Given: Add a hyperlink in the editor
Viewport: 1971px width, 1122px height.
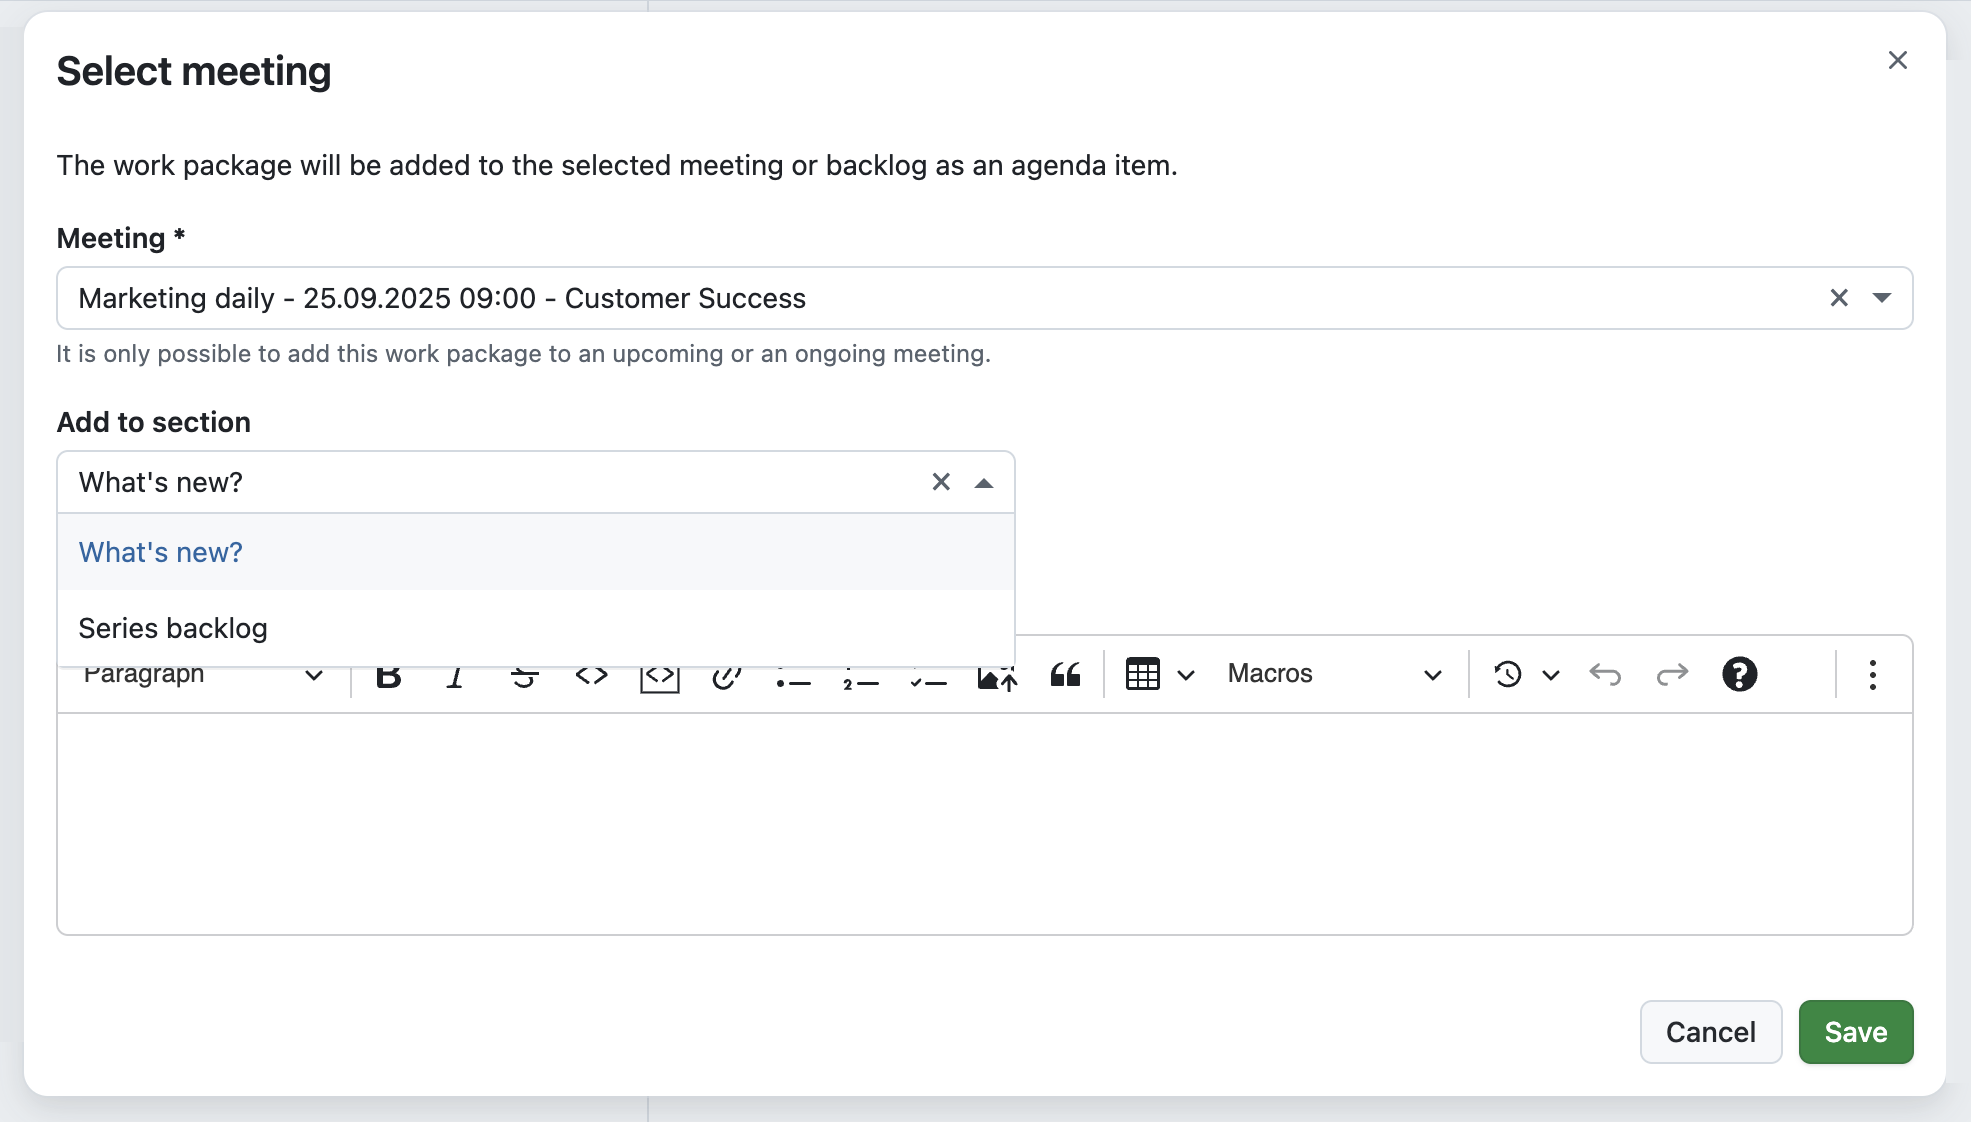Looking at the screenshot, I should [x=726, y=675].
